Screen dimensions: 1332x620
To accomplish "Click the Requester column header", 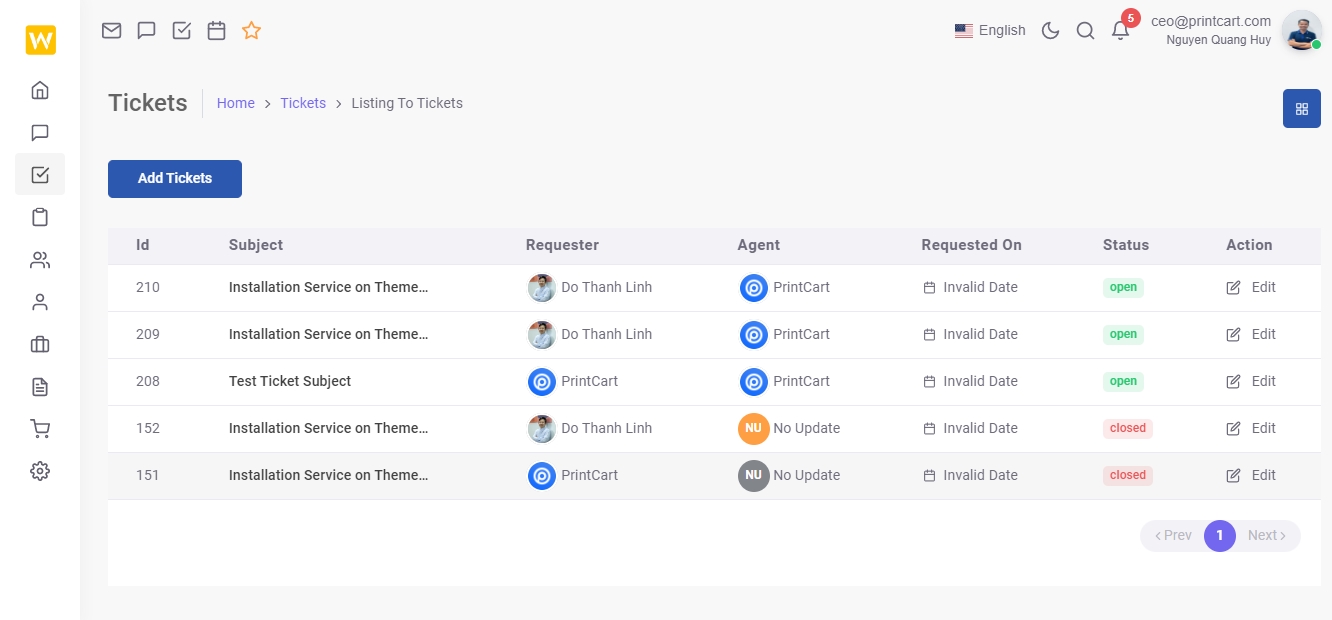I will [x=562, y=245].
